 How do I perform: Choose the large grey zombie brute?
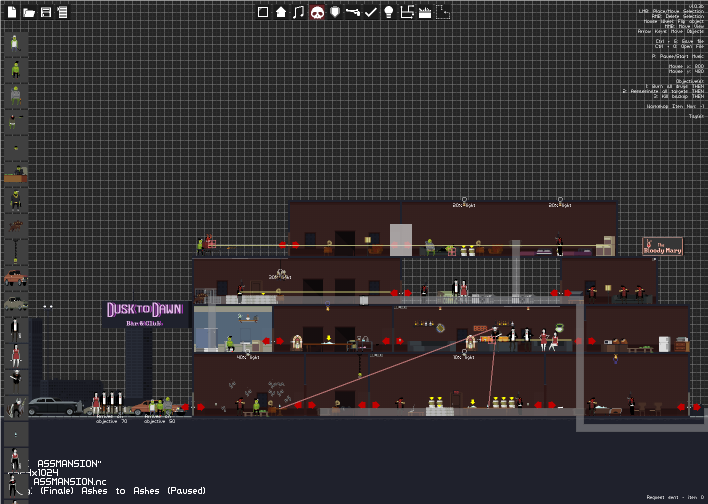[16, 96]
